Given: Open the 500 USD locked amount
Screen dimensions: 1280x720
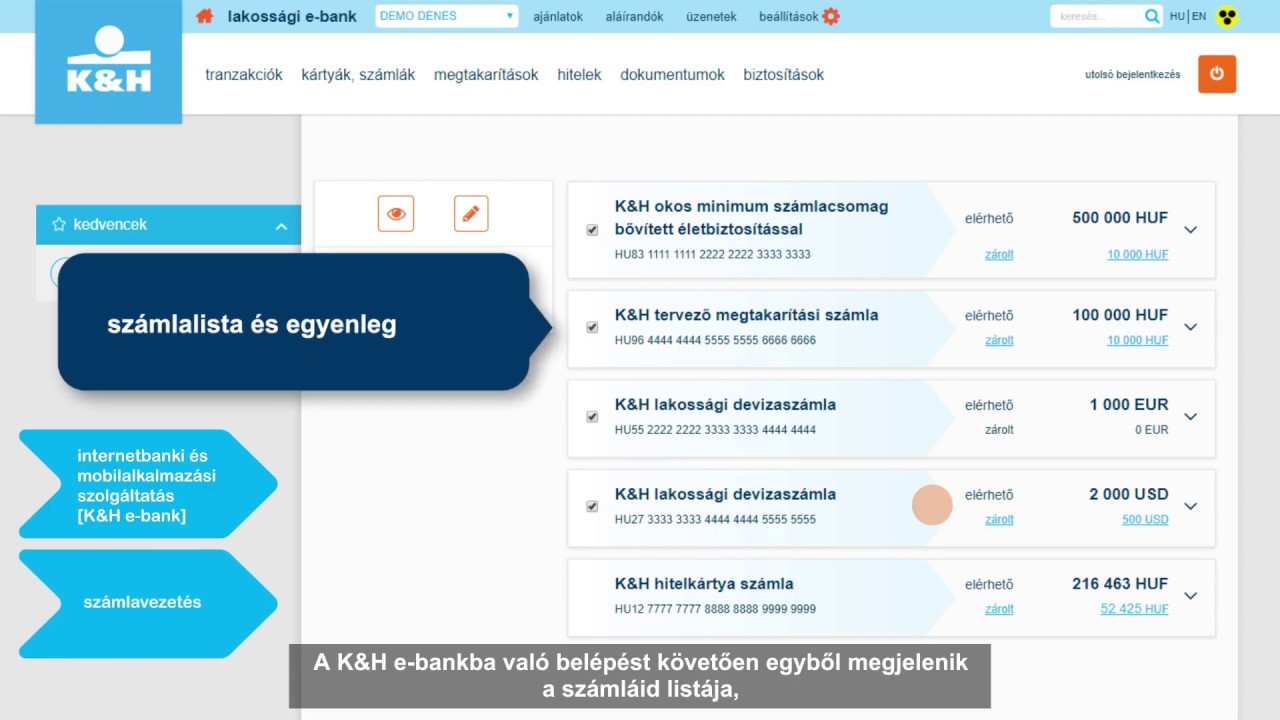Looking at the screenshot, I should click(x=1145, y=520).
